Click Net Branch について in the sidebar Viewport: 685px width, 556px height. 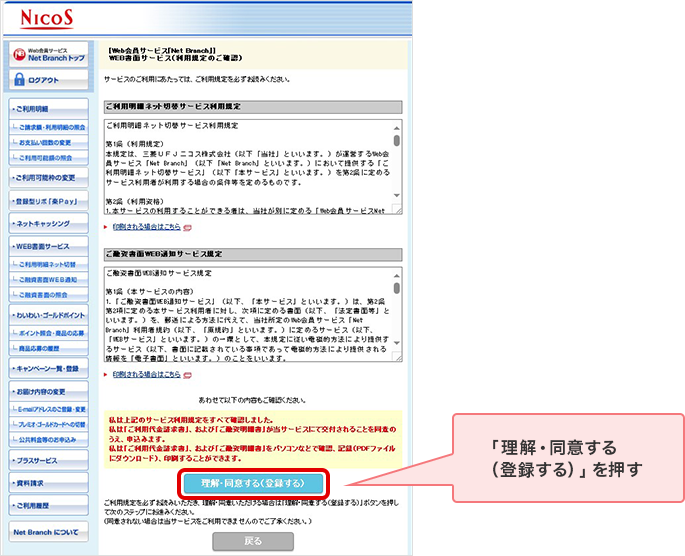tap(48, 532)
